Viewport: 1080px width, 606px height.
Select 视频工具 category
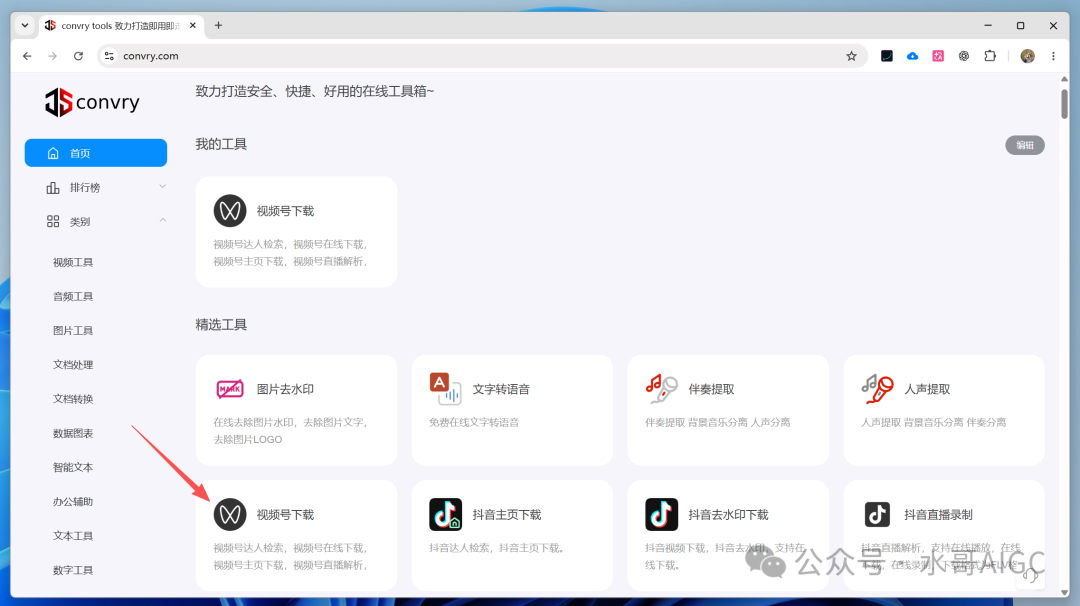73,262
